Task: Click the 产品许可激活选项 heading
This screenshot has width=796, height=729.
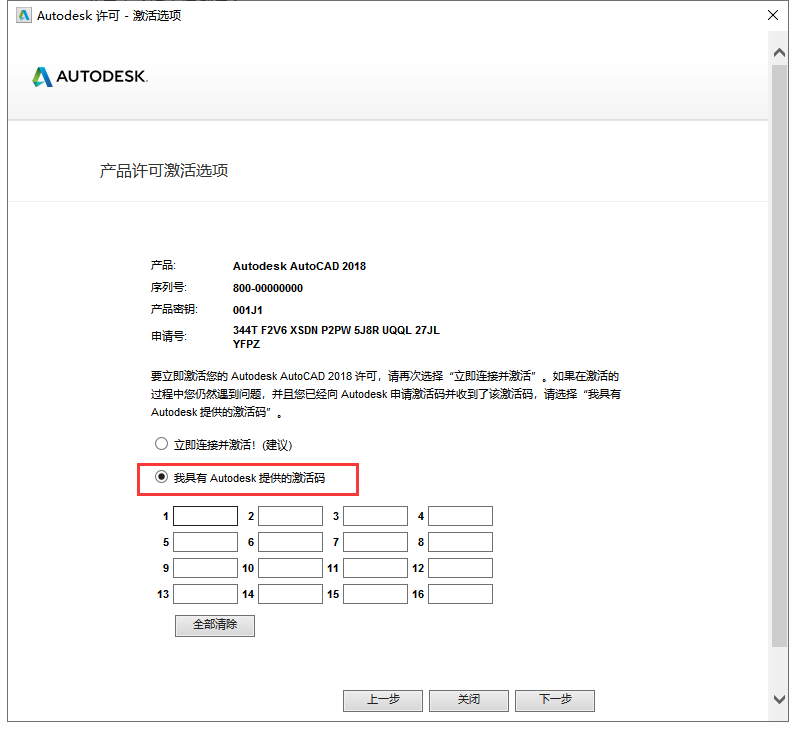Action: [163, 171]
